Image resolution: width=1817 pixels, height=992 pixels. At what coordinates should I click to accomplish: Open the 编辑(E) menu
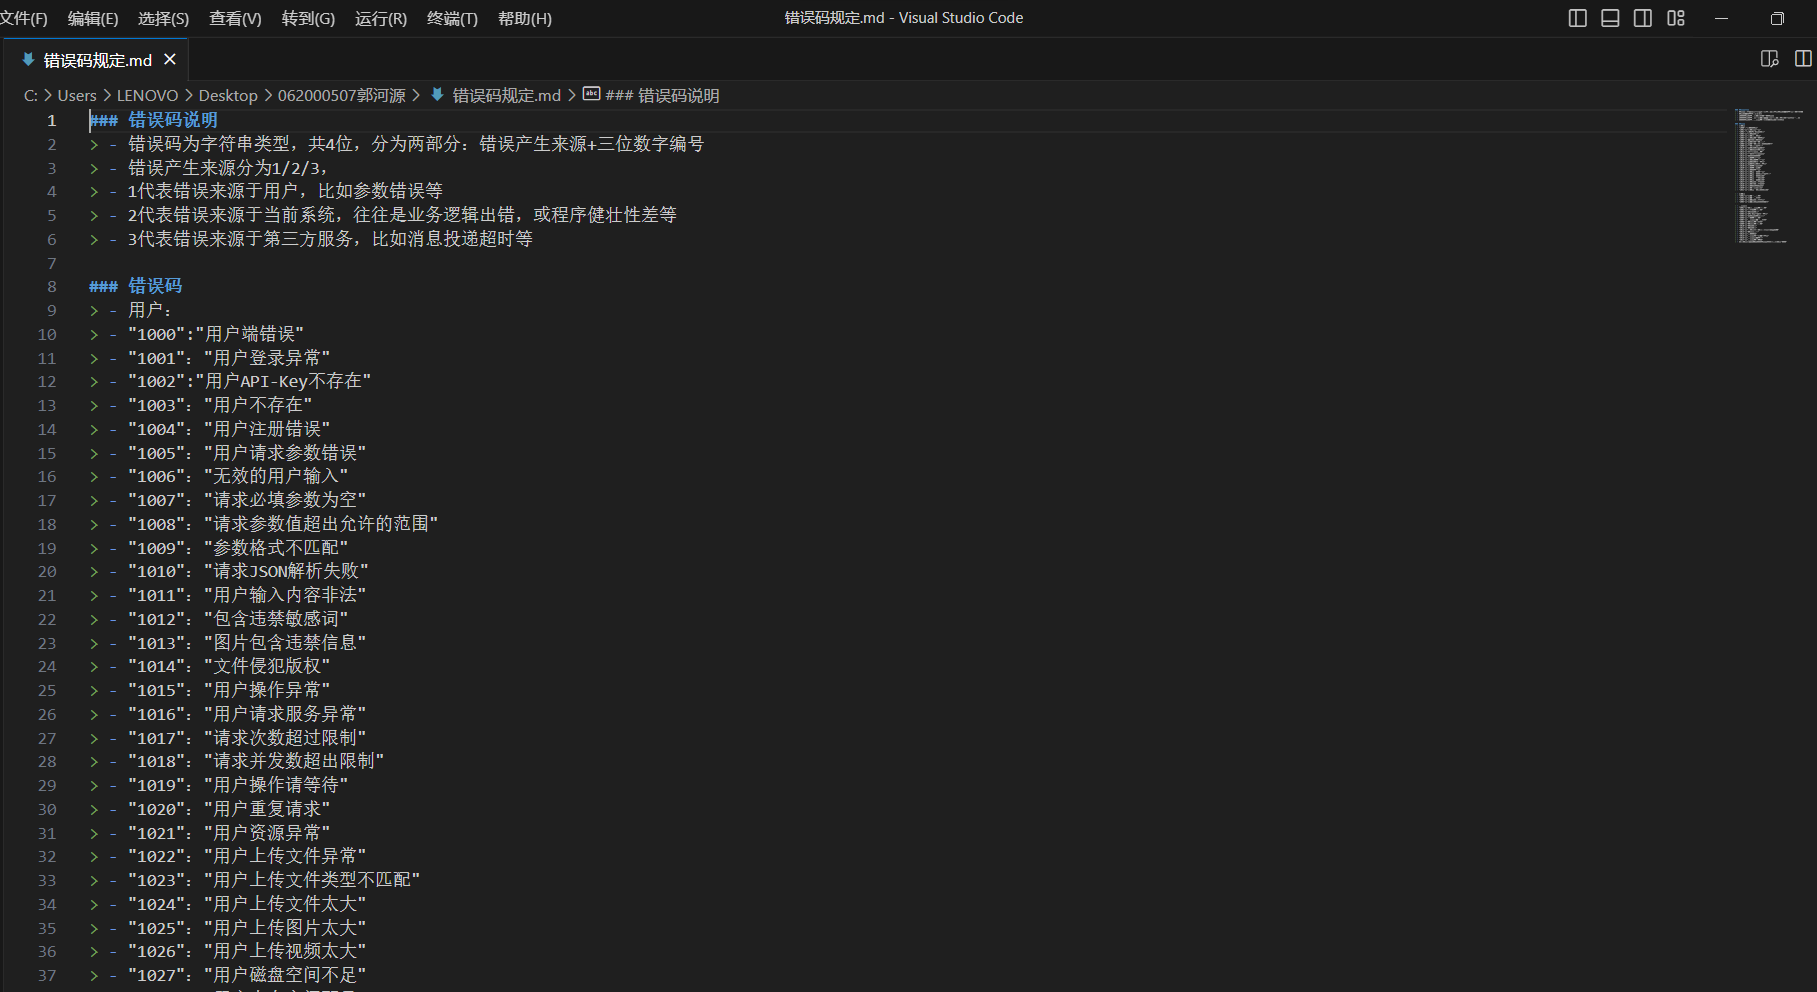(x=93, y=19)
